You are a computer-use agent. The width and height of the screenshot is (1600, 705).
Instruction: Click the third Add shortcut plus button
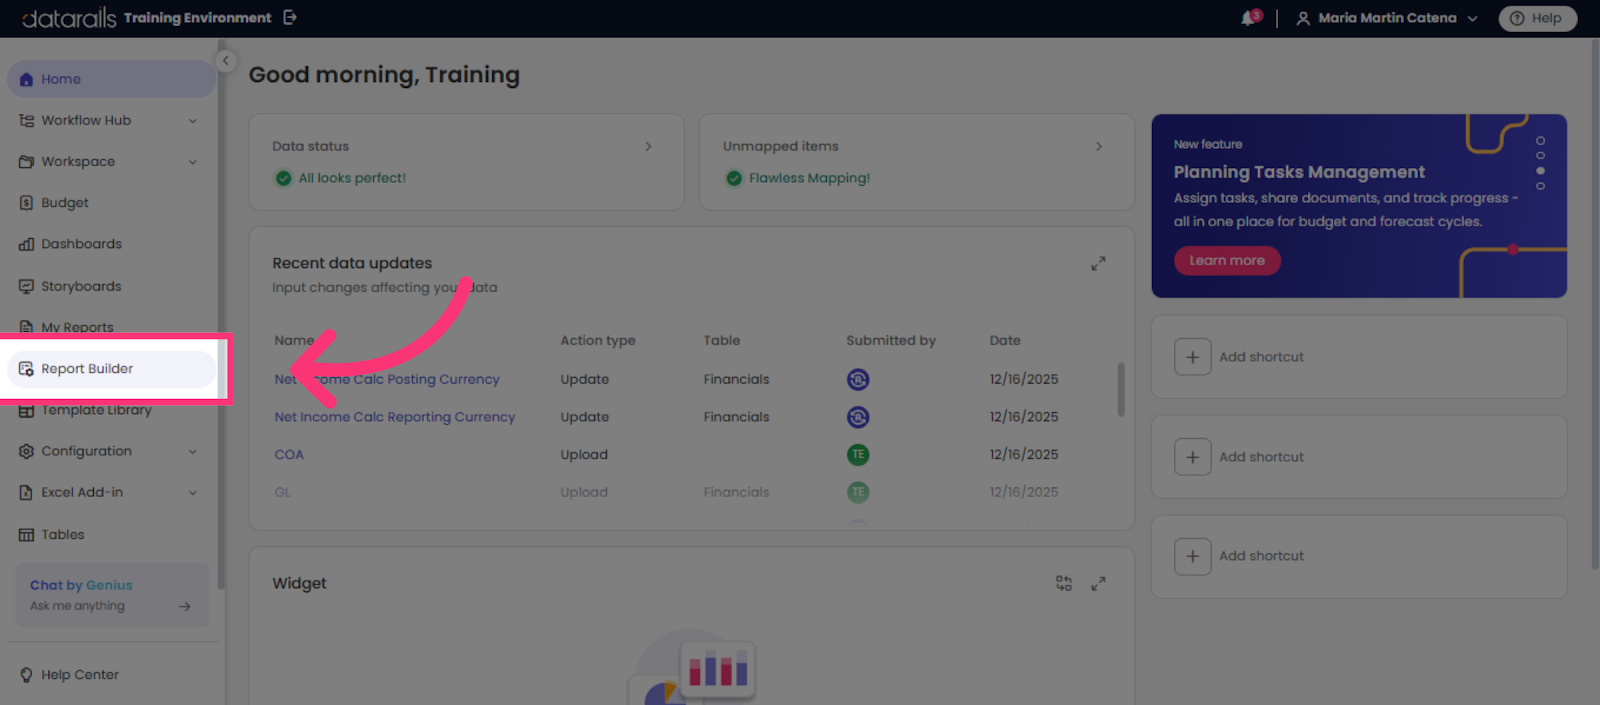point(1193,556)
